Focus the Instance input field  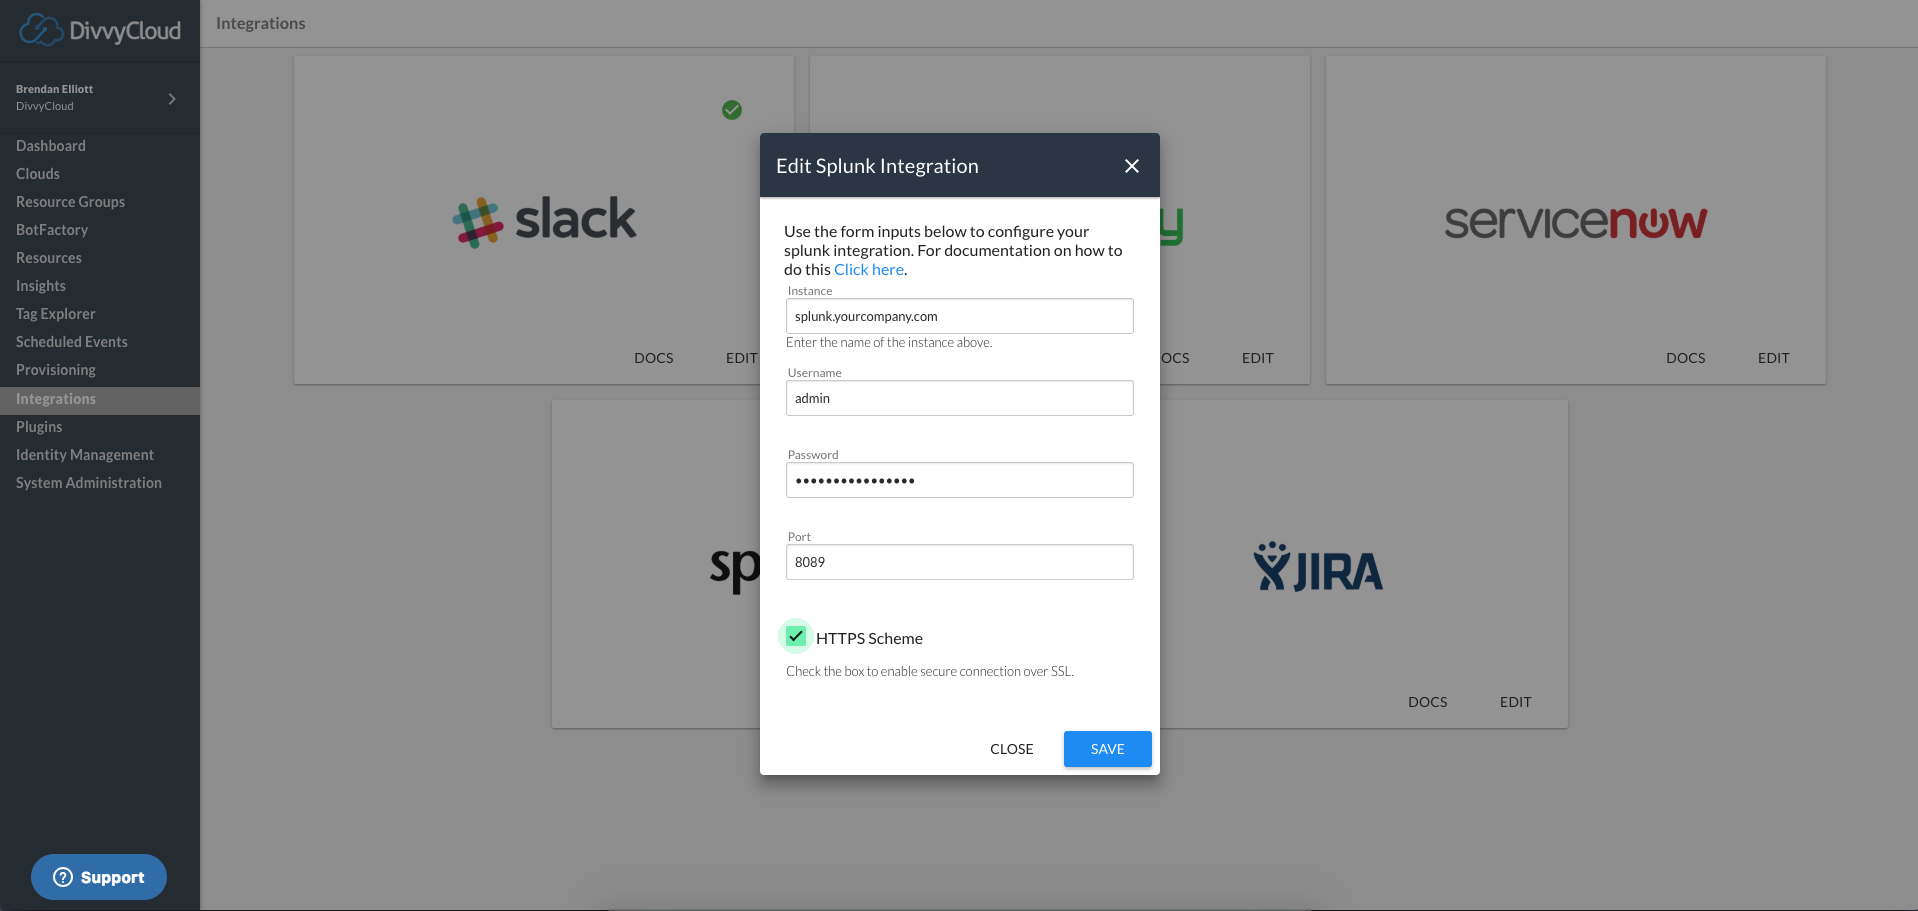pyautogui.click(x=960, y=316)
